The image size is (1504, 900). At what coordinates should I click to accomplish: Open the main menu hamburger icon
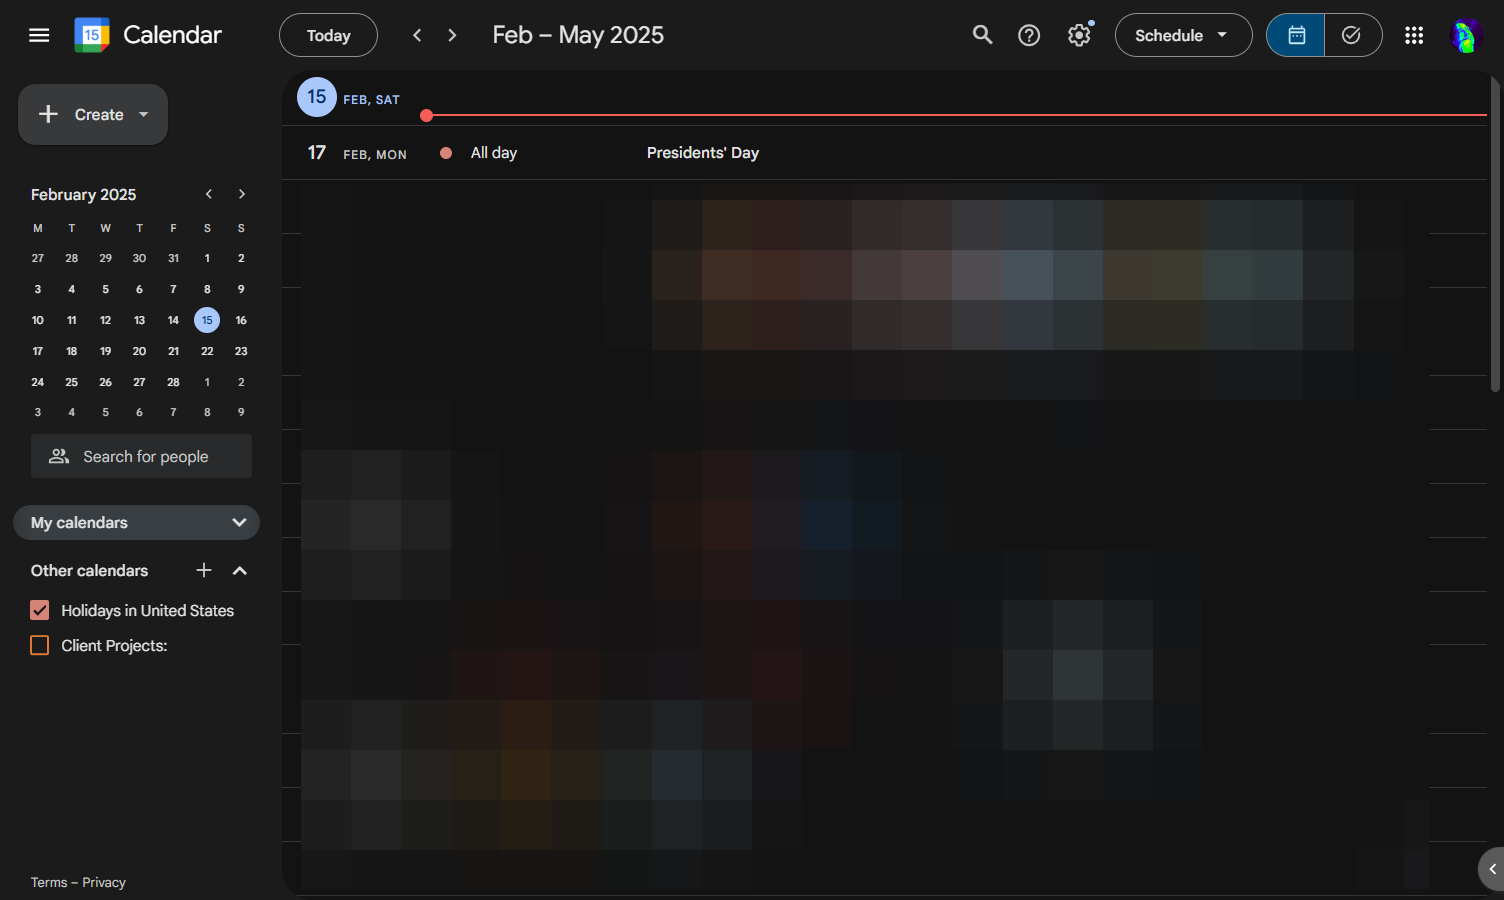(39, 35)
